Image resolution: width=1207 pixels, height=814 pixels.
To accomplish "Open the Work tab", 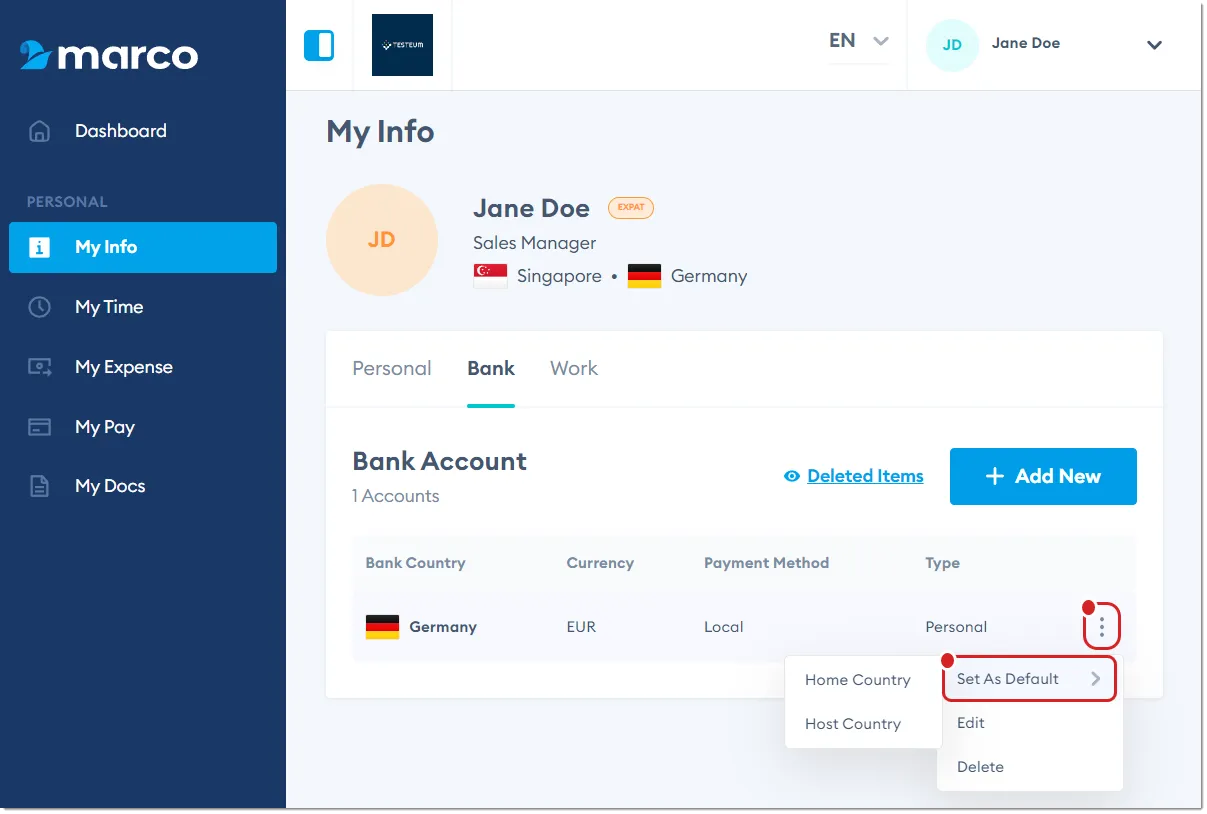I will 574,368.
